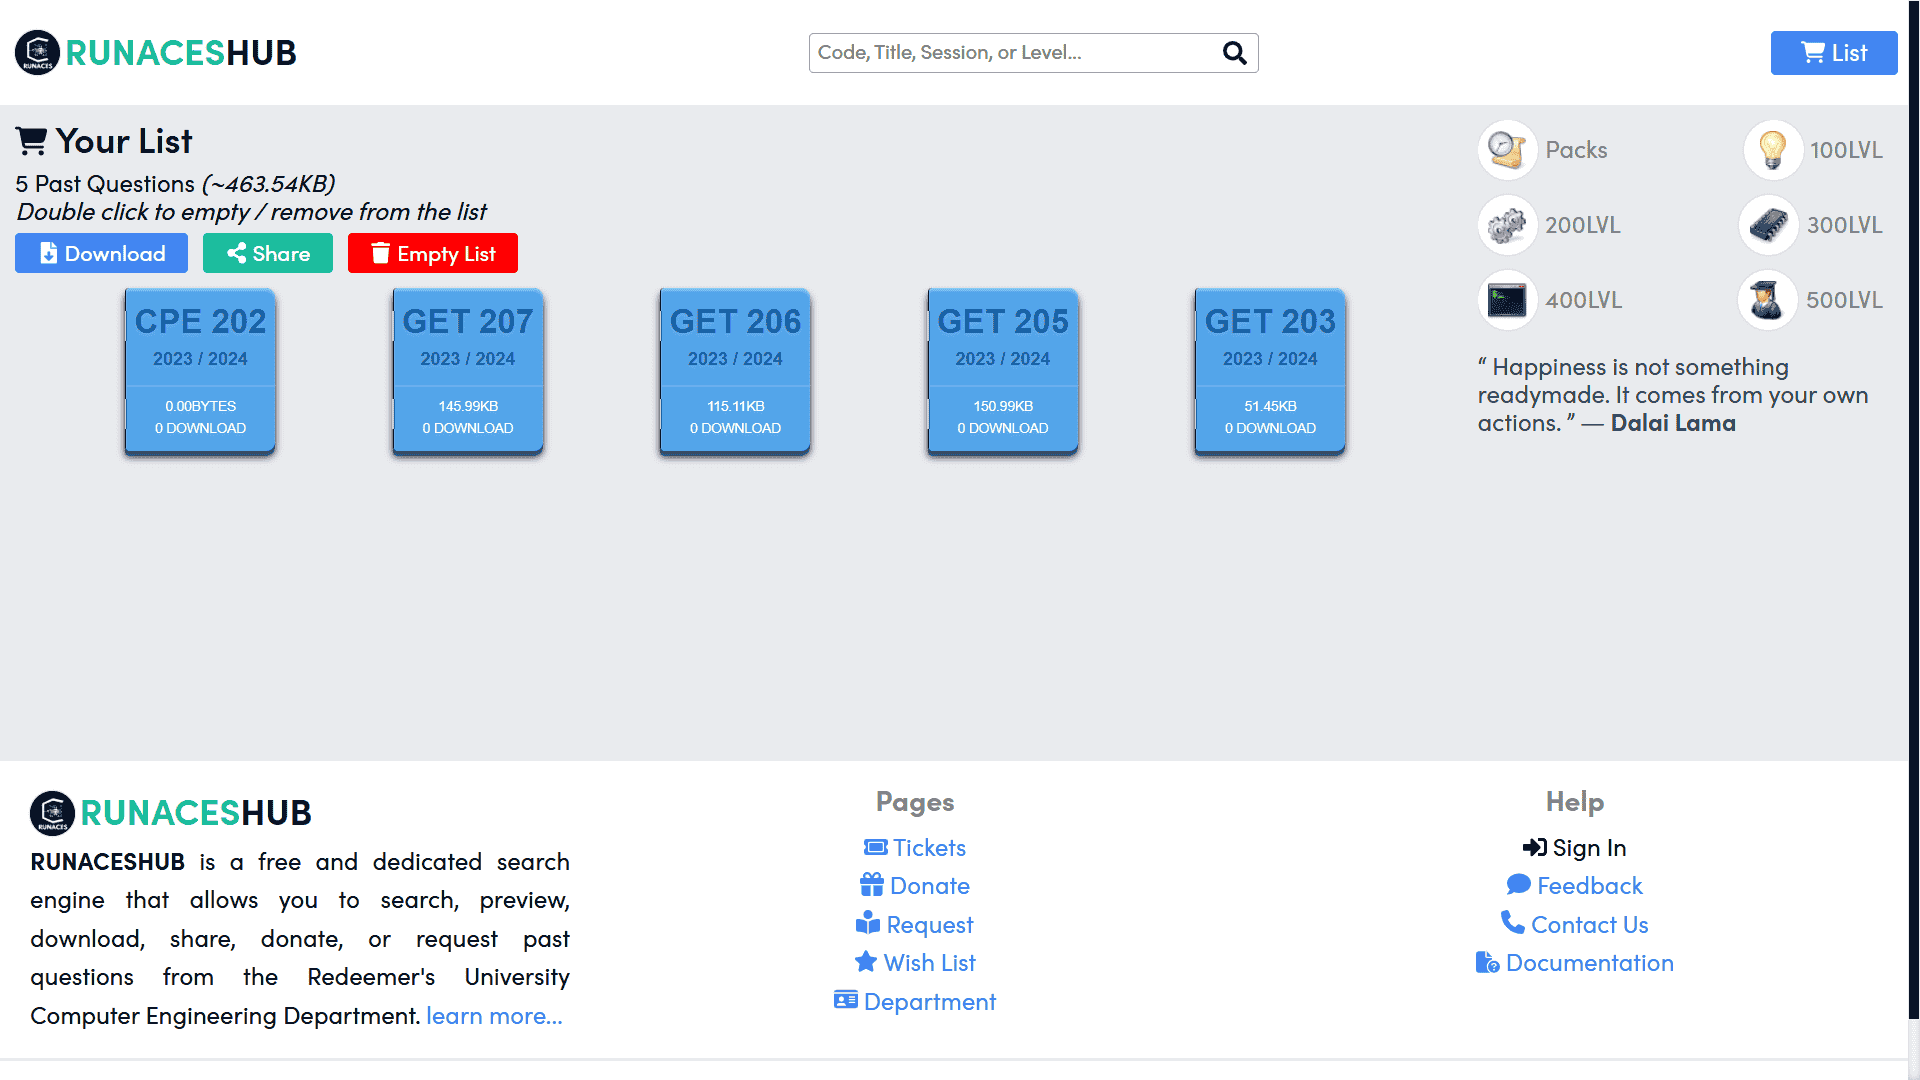The width and height of the screenshot is (1920, 1080).
Task: Click the Empty List button
Action: point(433,253)
